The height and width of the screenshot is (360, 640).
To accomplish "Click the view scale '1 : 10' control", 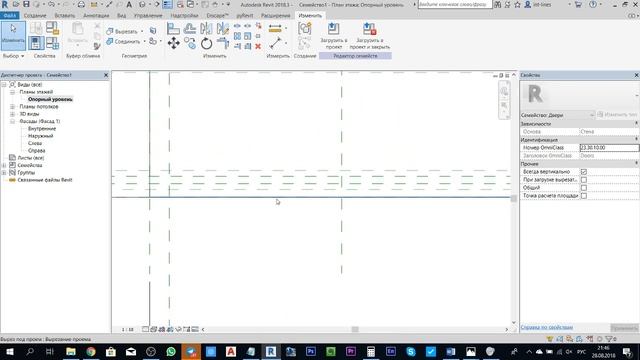I will [x=127, y=329].
